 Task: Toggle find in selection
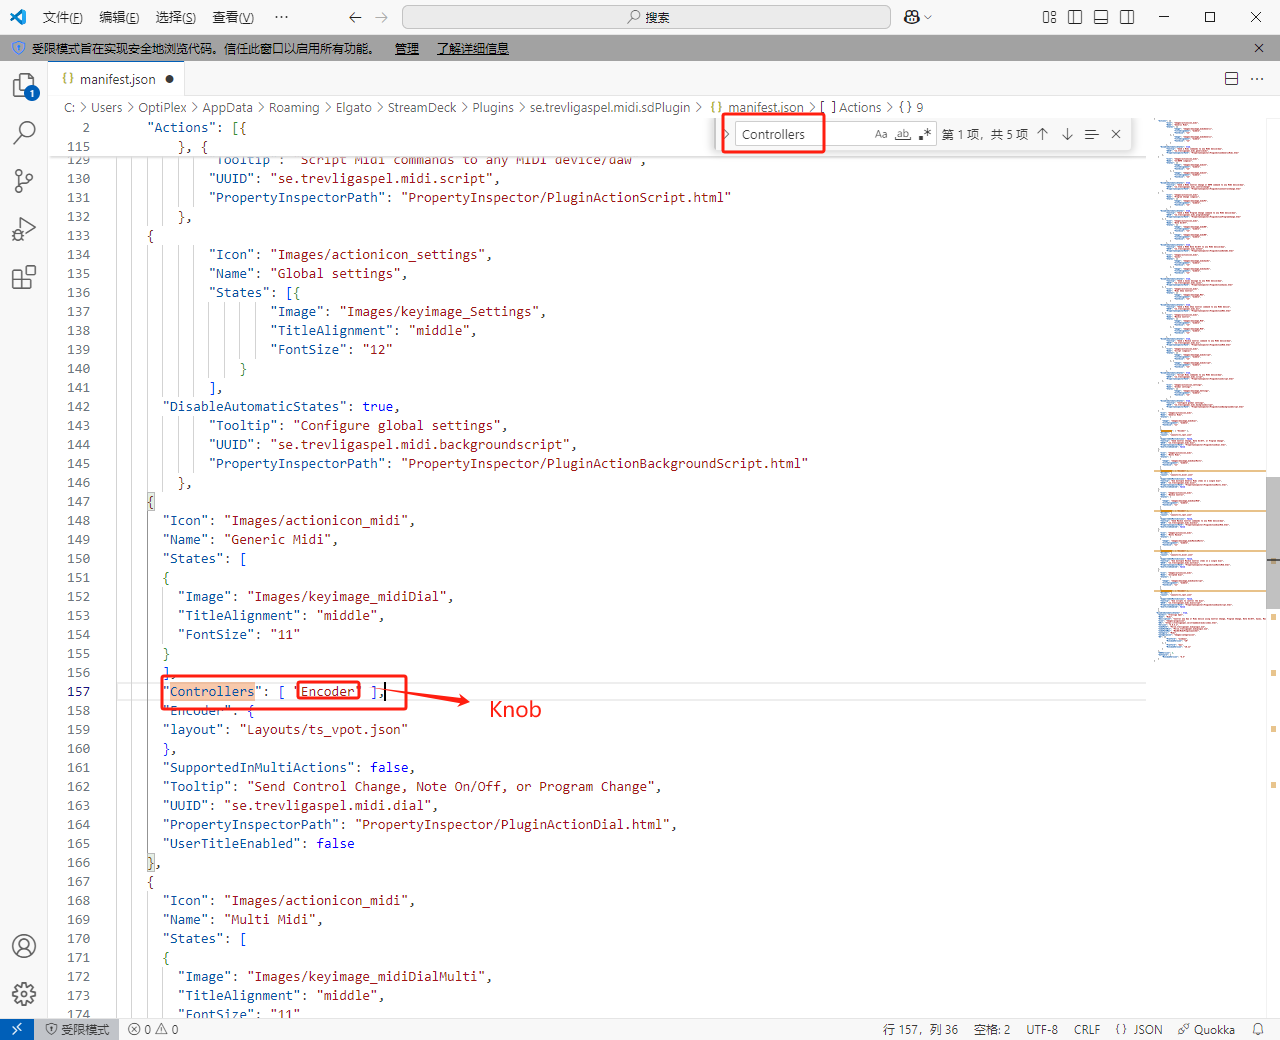(1091, 134)
